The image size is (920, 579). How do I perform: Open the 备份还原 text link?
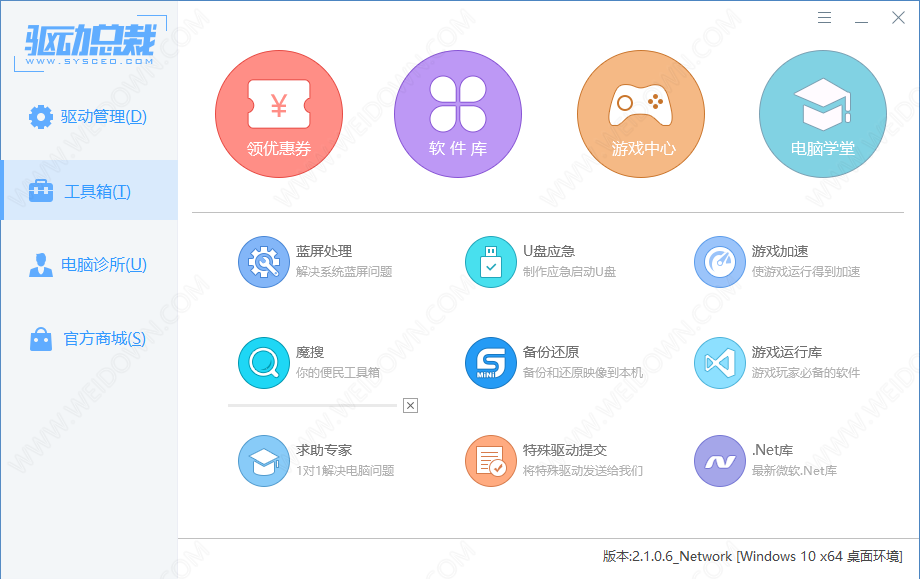tap(551, 352)
